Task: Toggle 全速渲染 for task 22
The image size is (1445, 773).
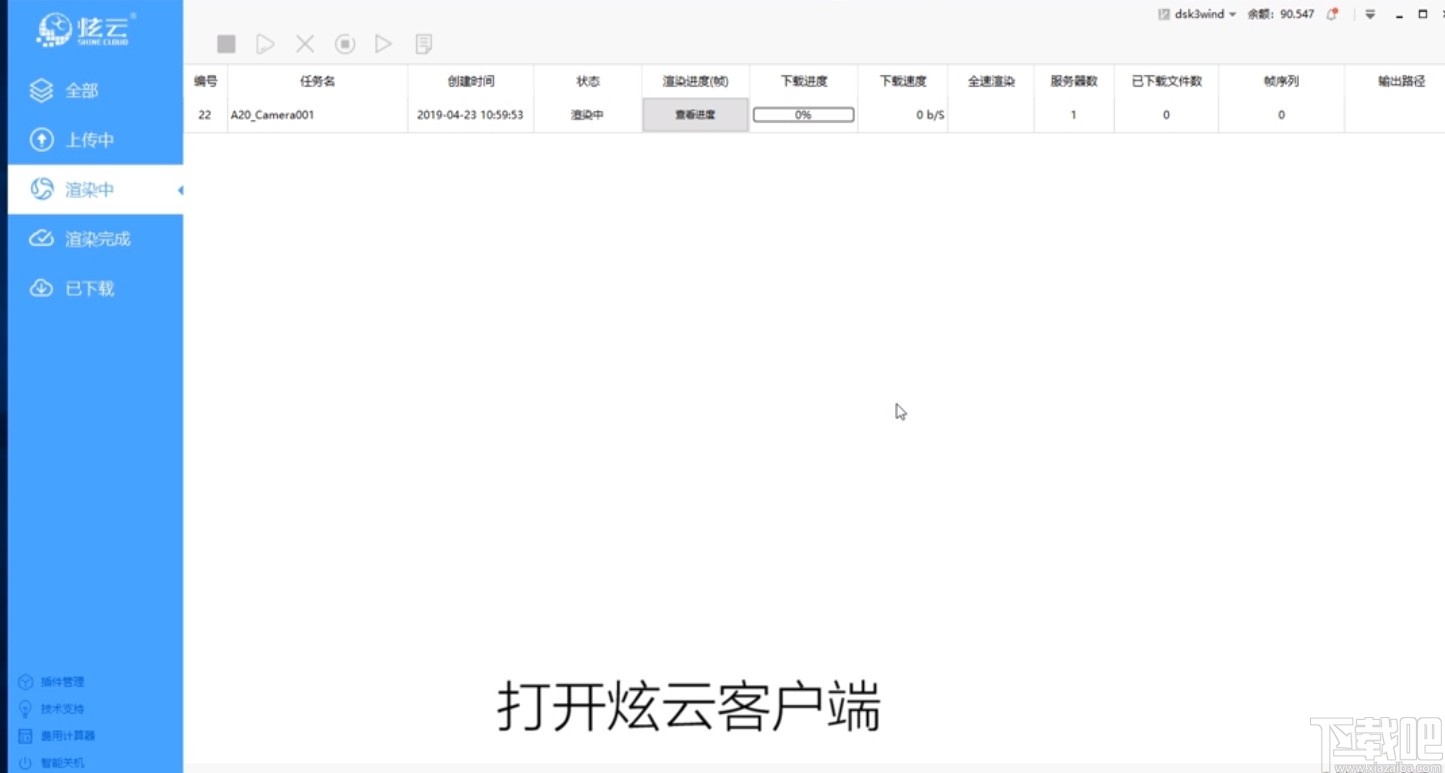Action: 989,114
